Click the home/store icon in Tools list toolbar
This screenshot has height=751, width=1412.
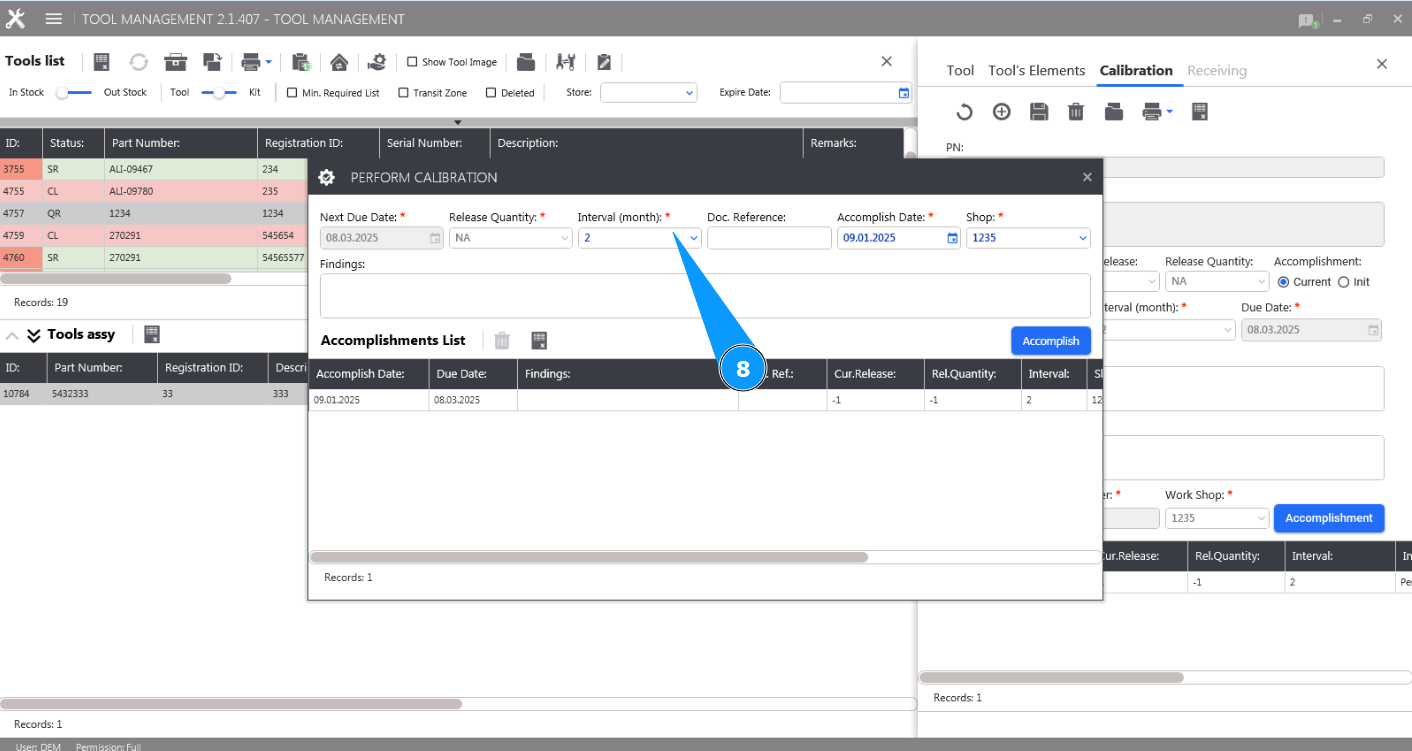pyautogui.click(x=339, y=62)
